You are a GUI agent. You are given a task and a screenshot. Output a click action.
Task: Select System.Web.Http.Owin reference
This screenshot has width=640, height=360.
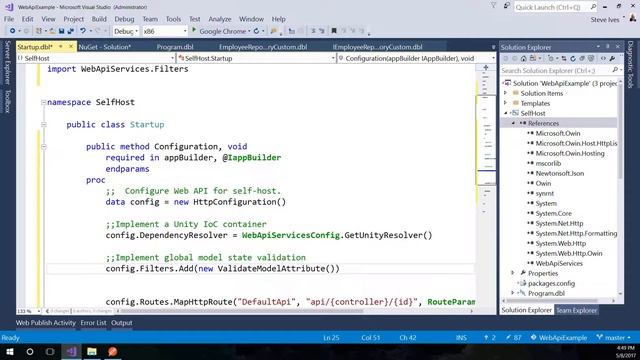click(569, 253)
